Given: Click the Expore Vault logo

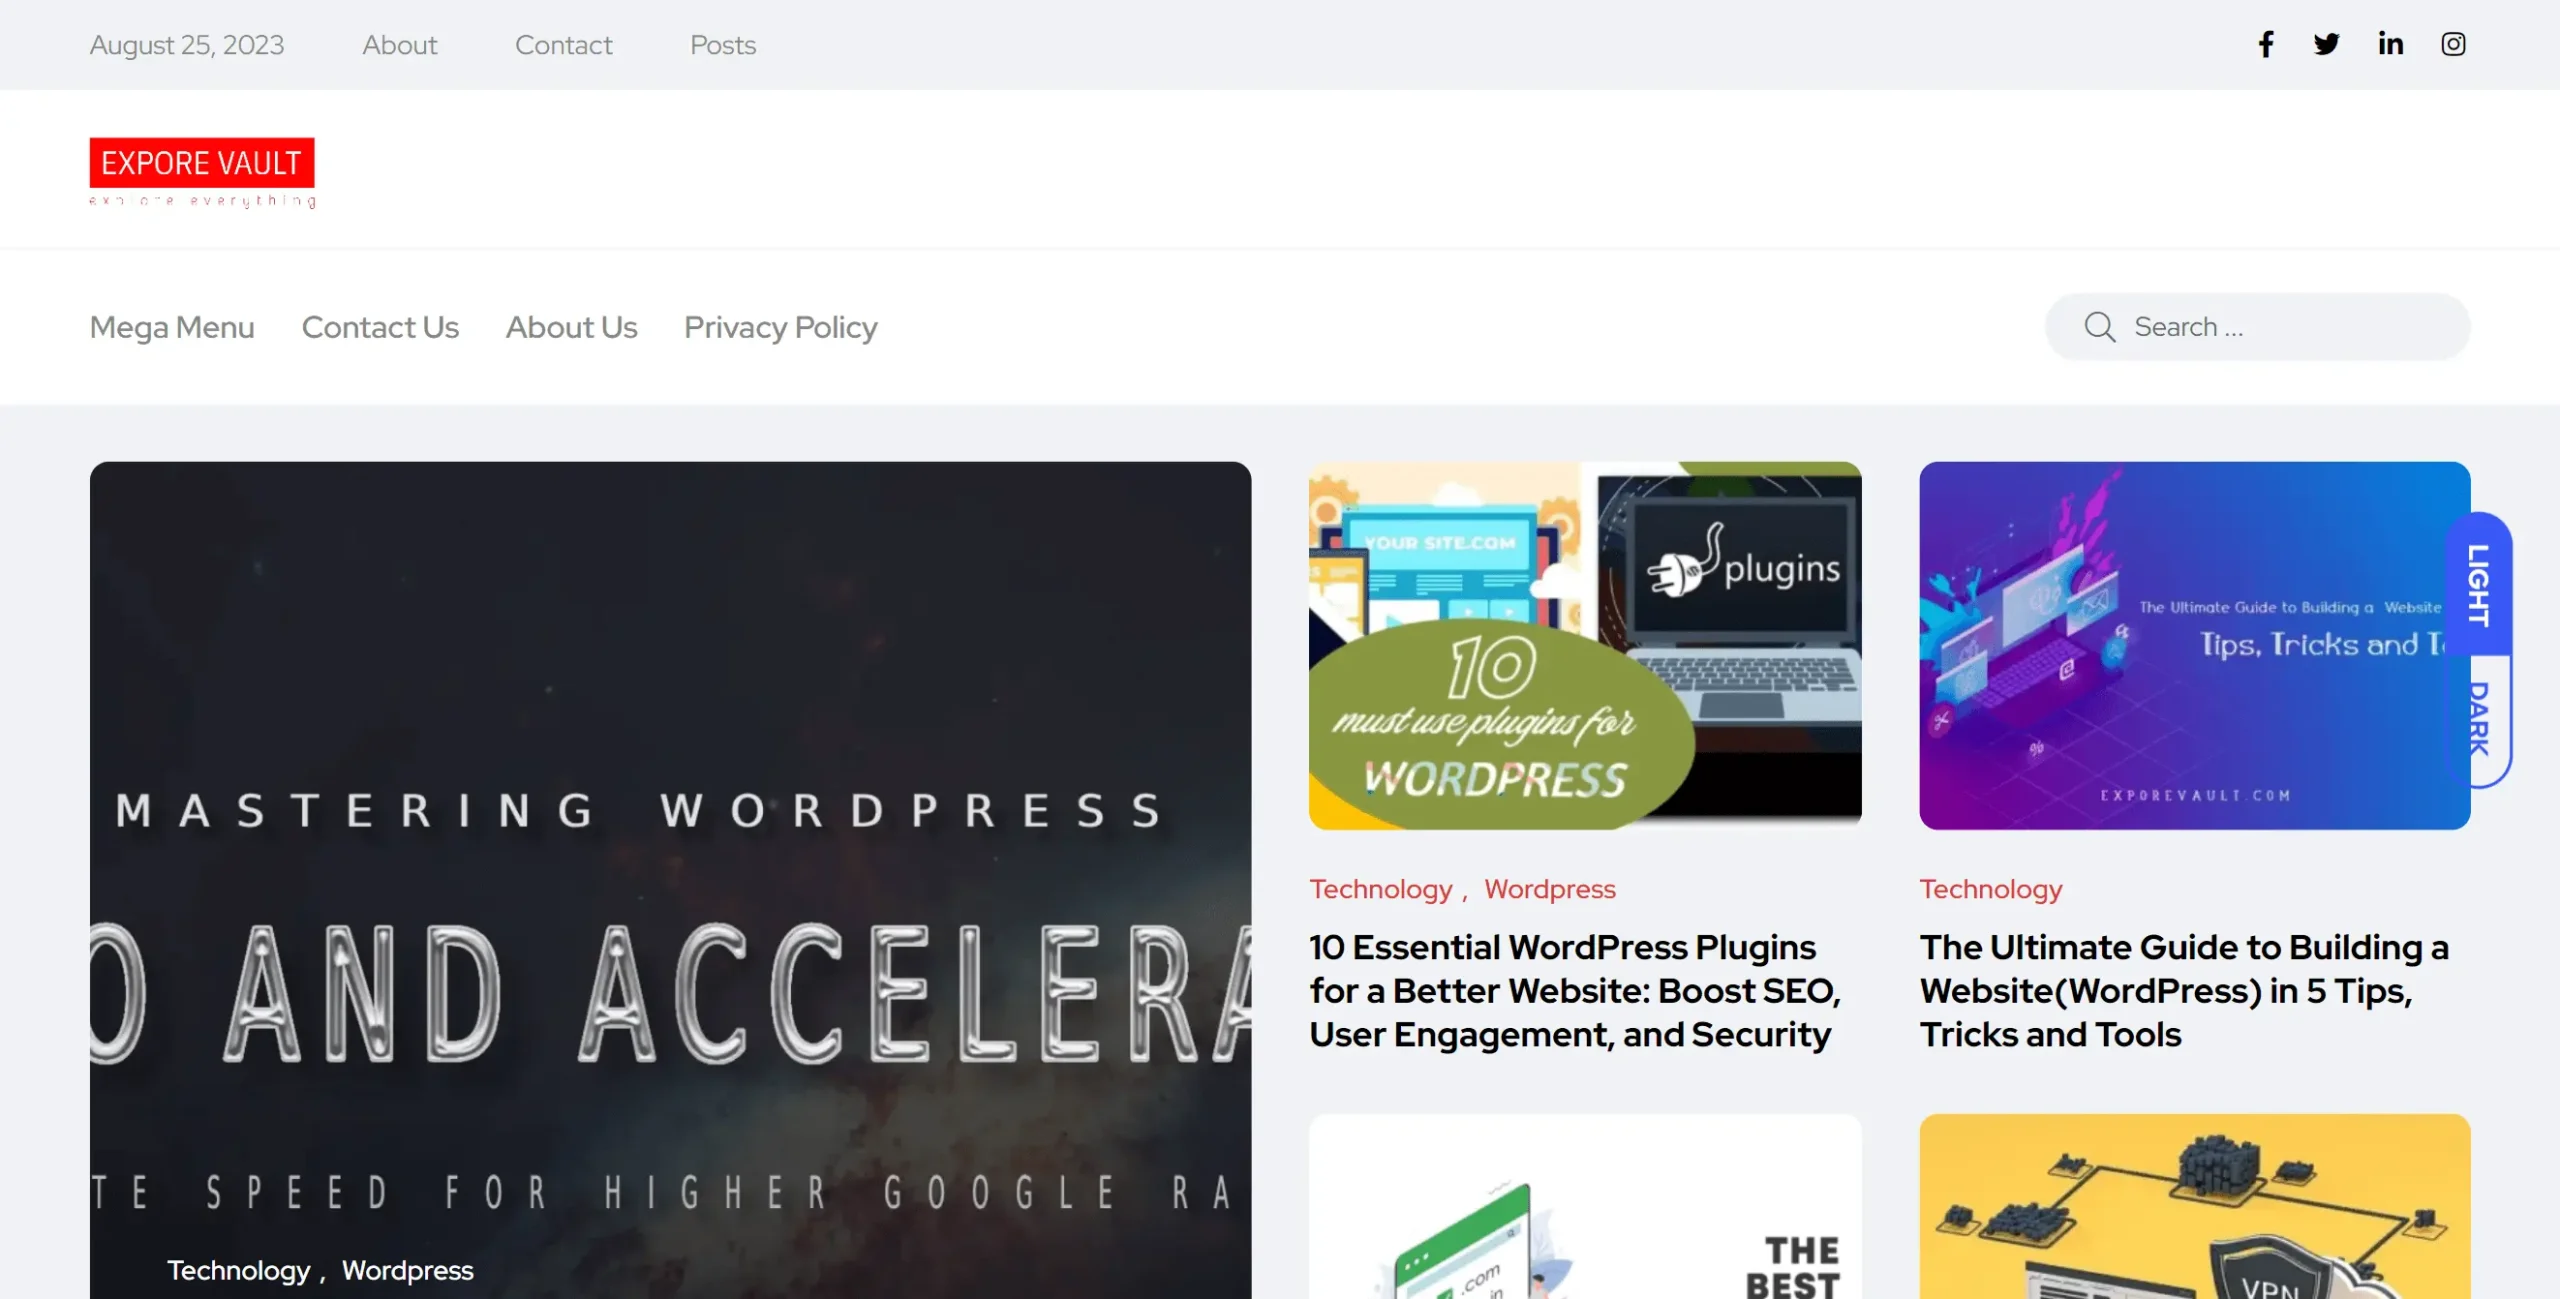Looking at the screenshot, I should coord(202,172).
